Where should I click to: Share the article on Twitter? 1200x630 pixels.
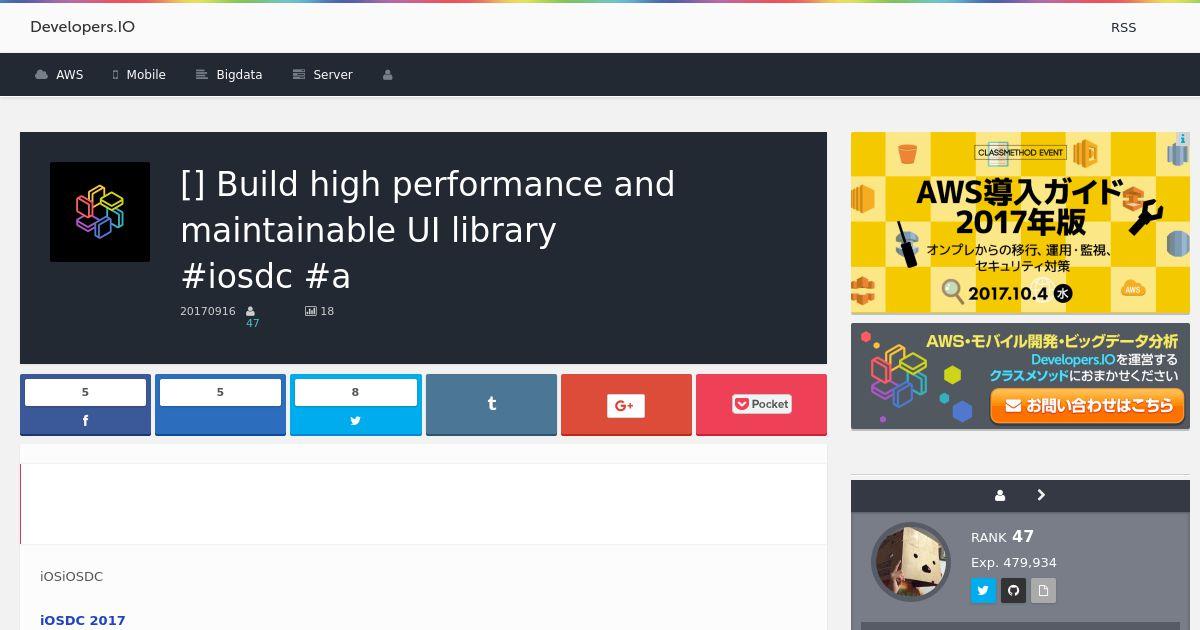tap(355, 405)
